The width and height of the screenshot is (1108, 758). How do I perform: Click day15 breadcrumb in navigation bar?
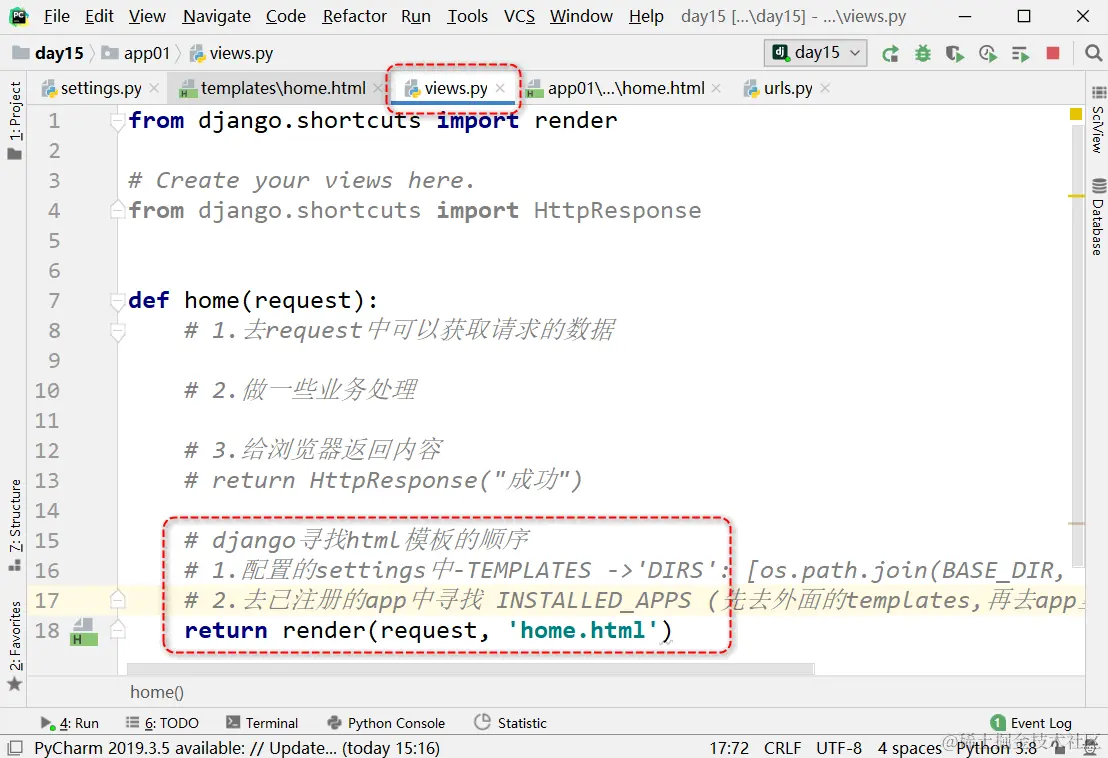pyautogui.click(x=49, y=53)
